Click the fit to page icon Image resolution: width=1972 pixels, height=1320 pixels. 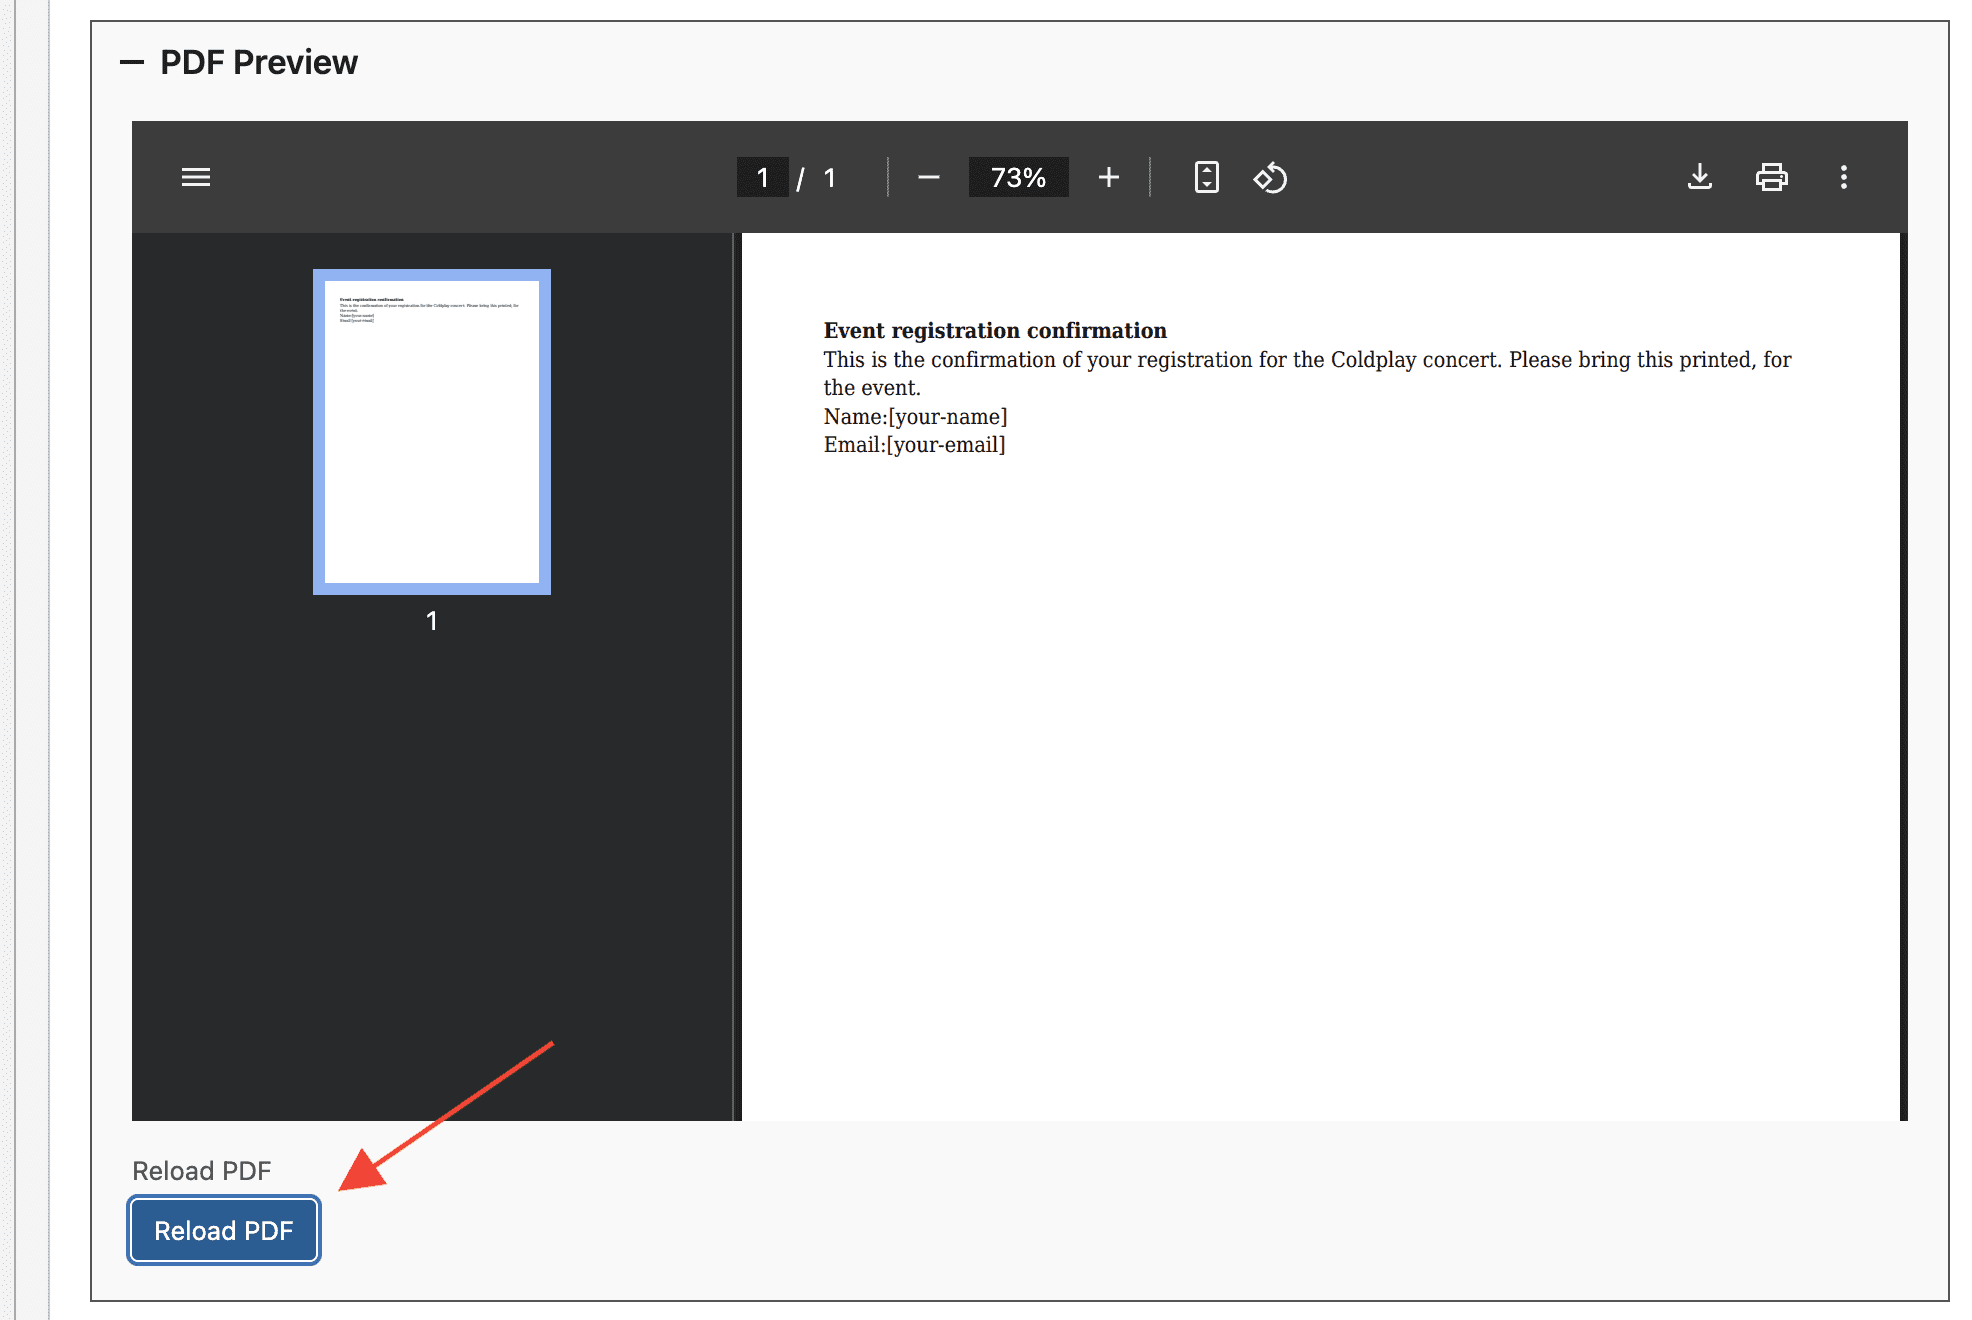click(x=1206, y=178)
